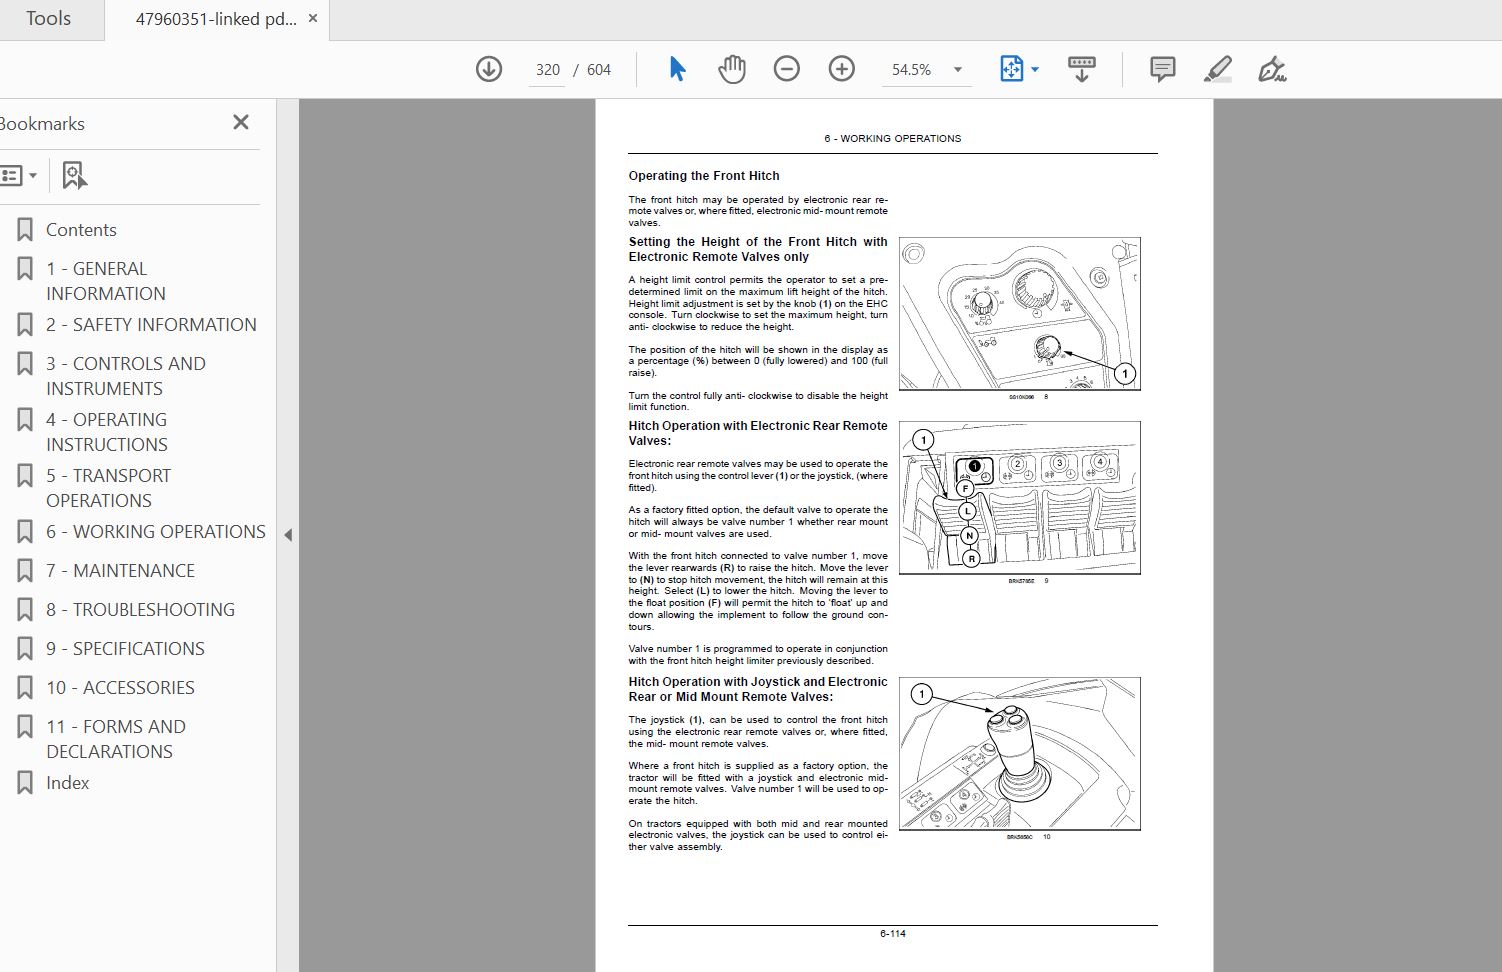Click heading Hitch Operation with Electronic Rear Remote Valves
The width and height of the screenshot is (1502, 972).
[x=758, y=433]
